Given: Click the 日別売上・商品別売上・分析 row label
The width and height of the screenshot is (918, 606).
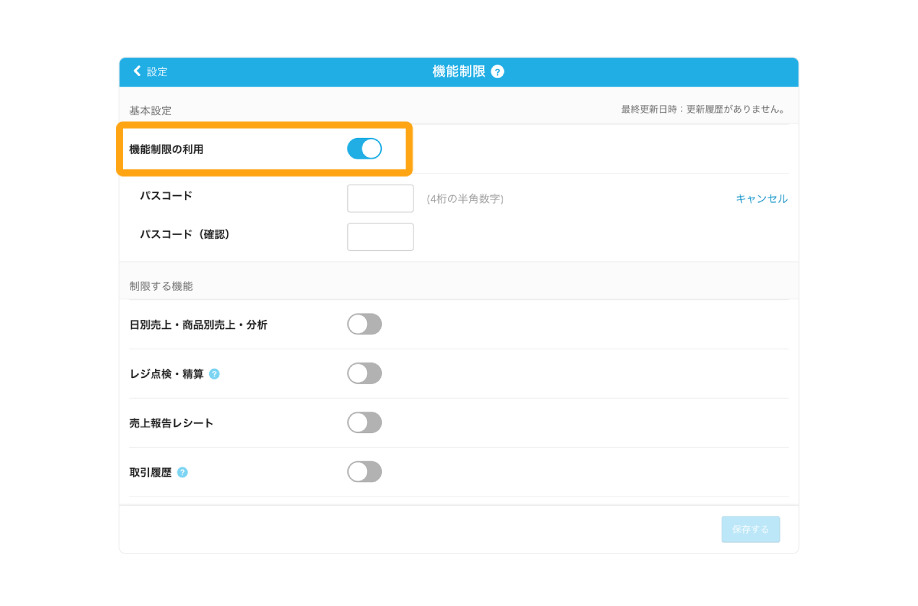Looking at the screenshot, I should [x=198, y=325].
